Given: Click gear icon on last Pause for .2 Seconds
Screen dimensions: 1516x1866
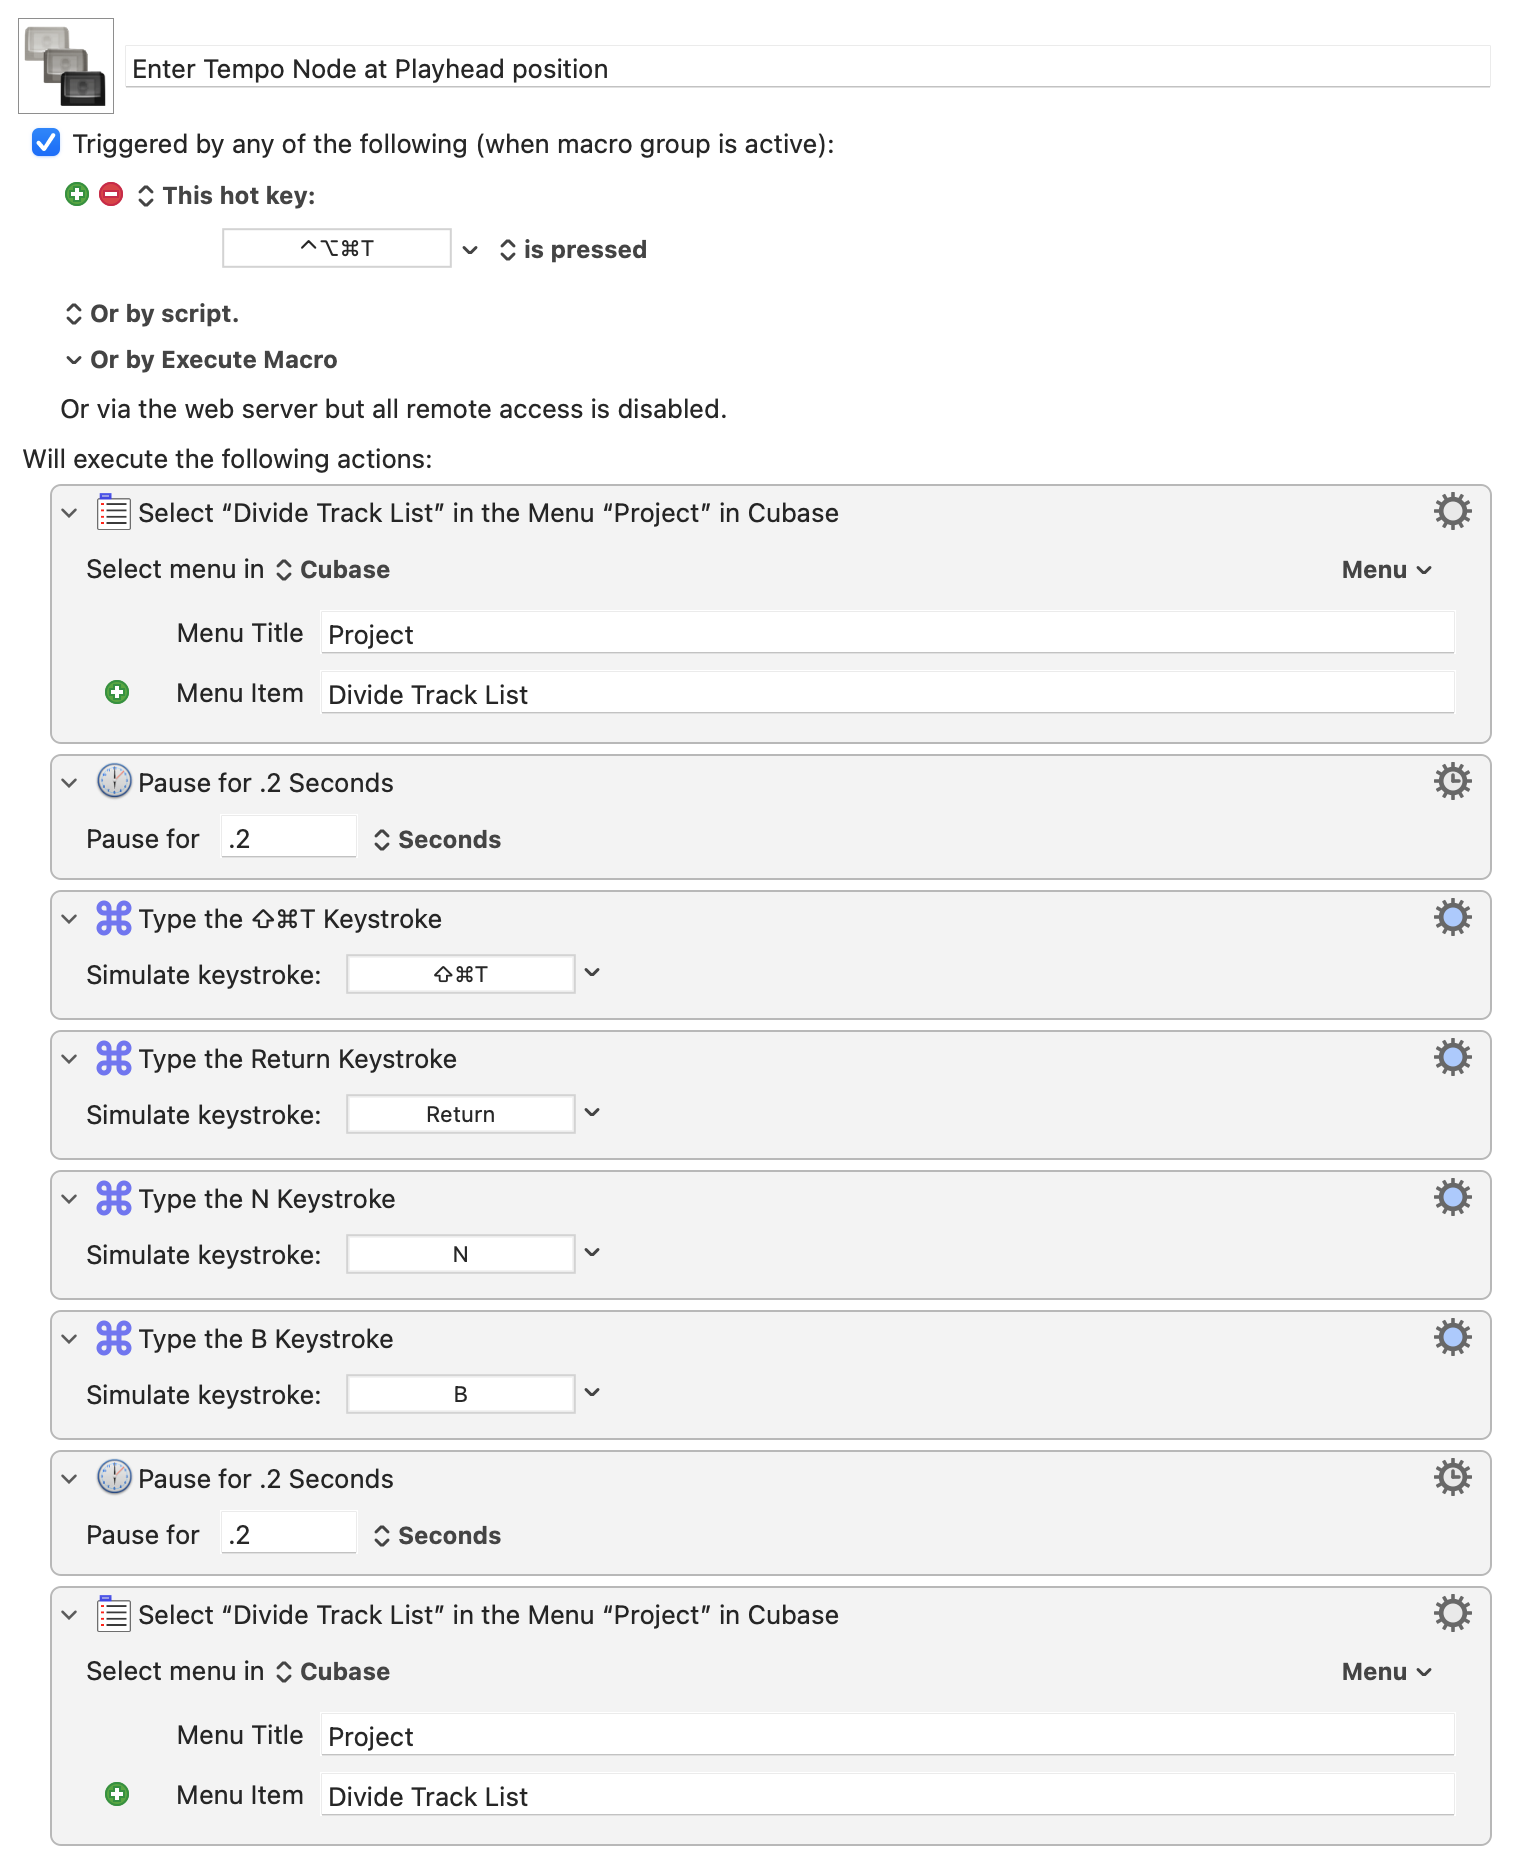Looking at the screenshot, I should (1452, 1478).
